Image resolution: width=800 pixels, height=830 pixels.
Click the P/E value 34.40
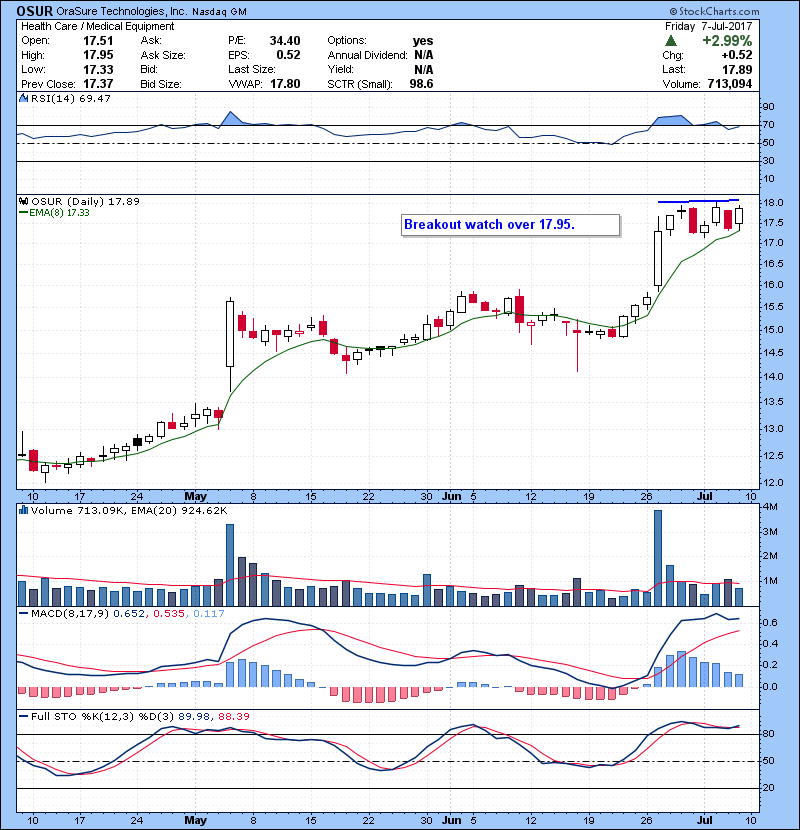click(x=285, y=41)
